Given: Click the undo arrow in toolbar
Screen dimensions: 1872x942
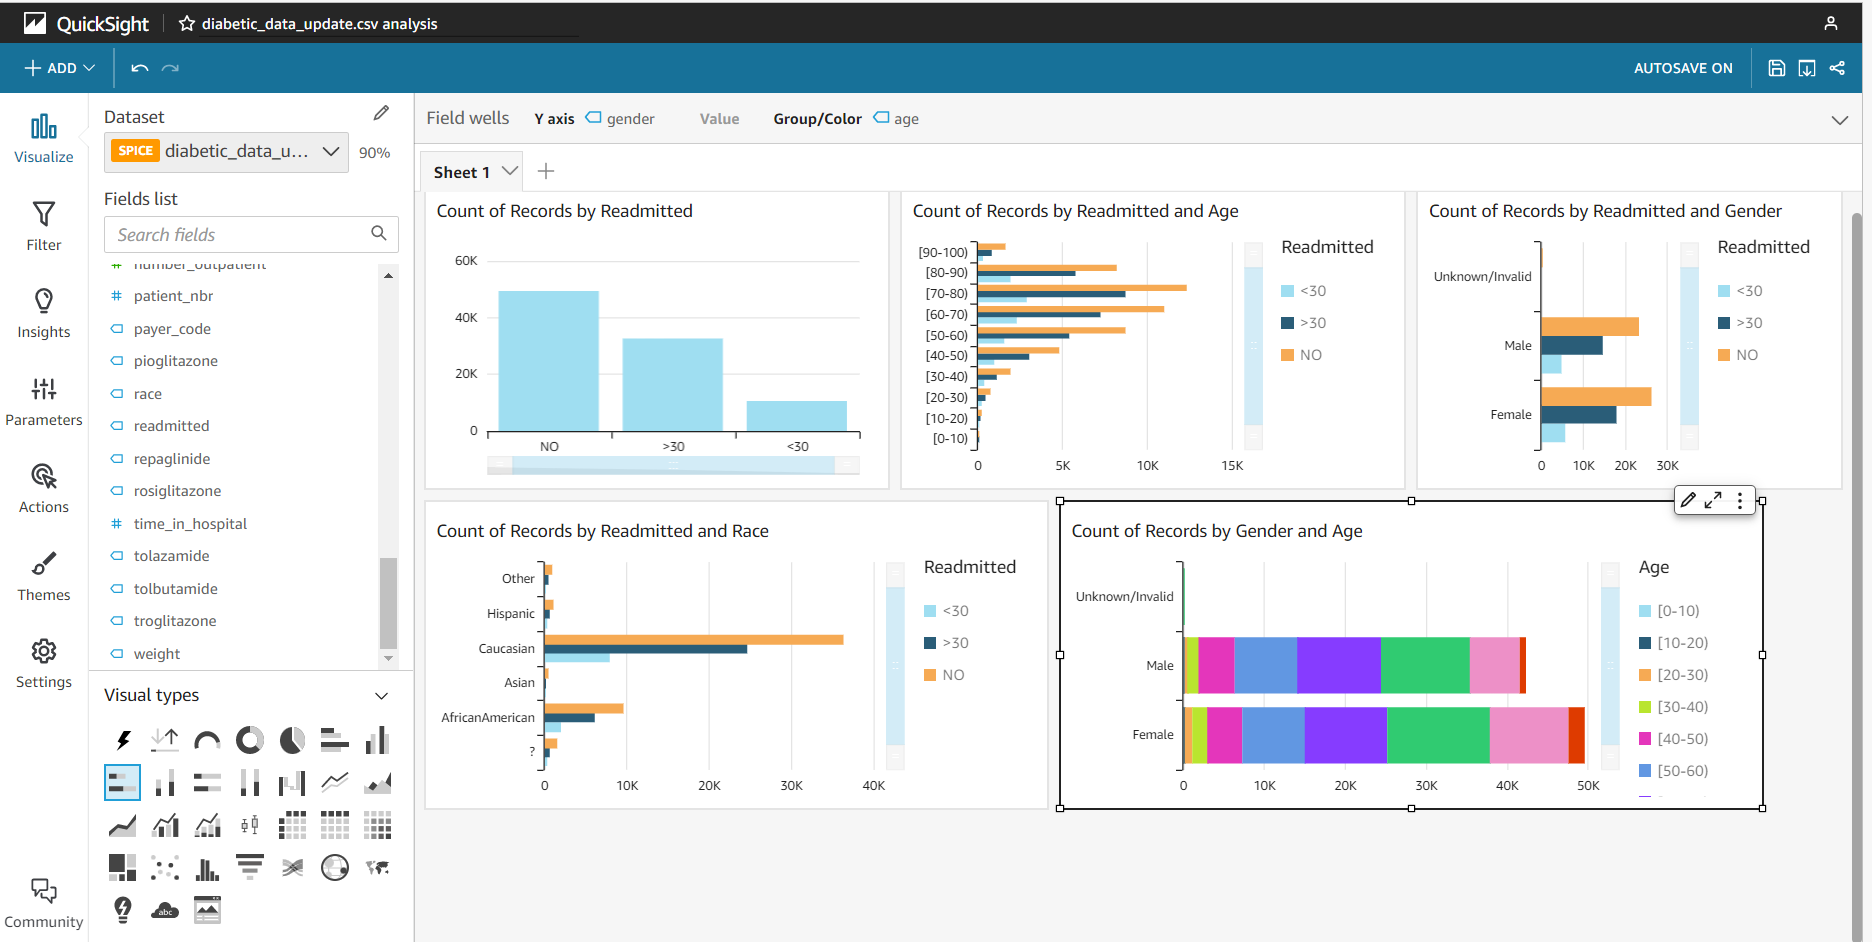Looking at the screenshot, I should 140,68.
